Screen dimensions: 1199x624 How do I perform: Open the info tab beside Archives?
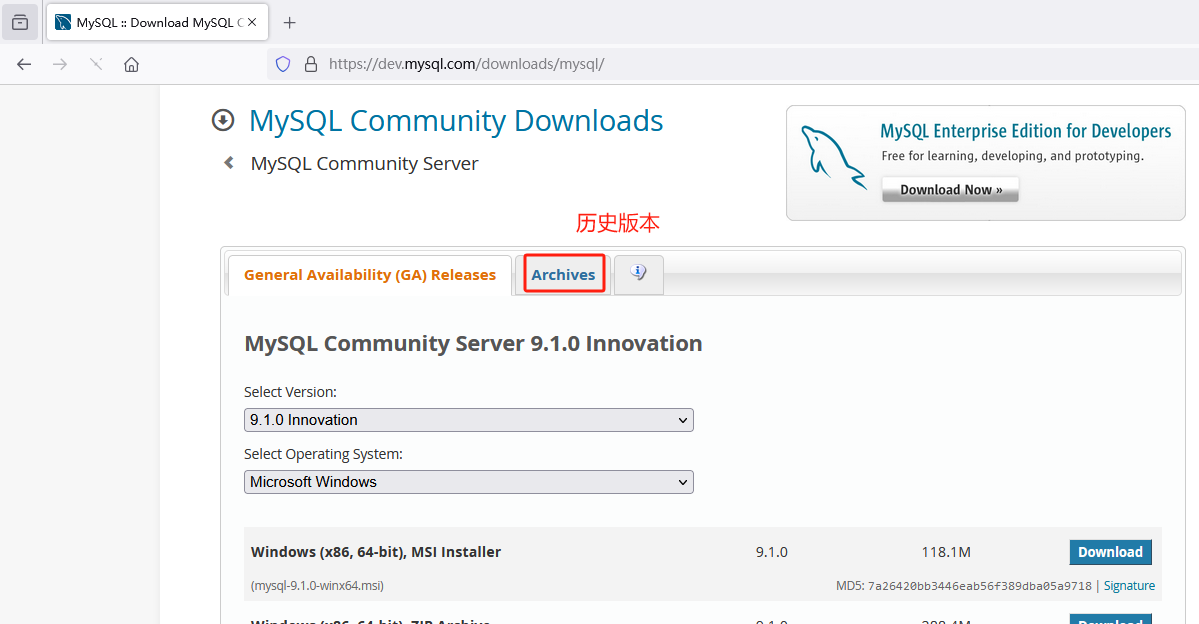click(638, 274)
